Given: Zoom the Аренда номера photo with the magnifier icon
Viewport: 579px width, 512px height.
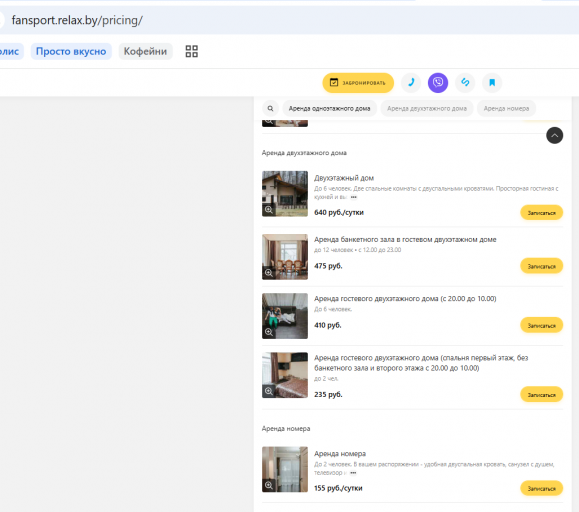Looking at the screenshot, I should (269, 485).
